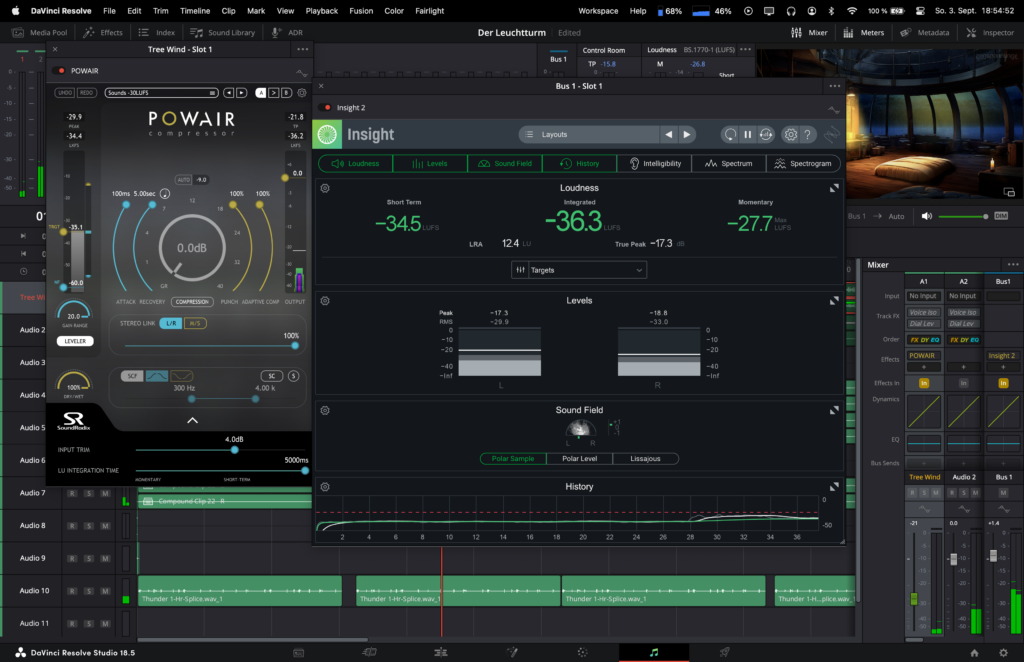Open the POWAIR preset dropdown Sounds -30LUFS

pos(161,93)
